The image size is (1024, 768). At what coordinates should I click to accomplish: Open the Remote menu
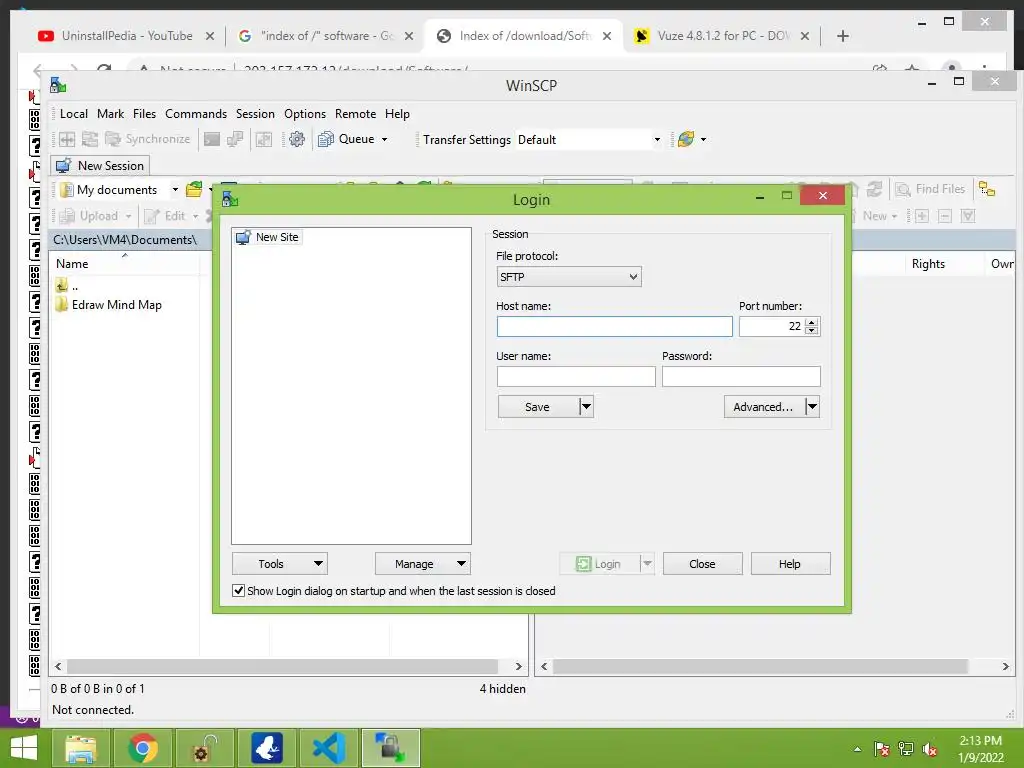(x=355, y=114)
